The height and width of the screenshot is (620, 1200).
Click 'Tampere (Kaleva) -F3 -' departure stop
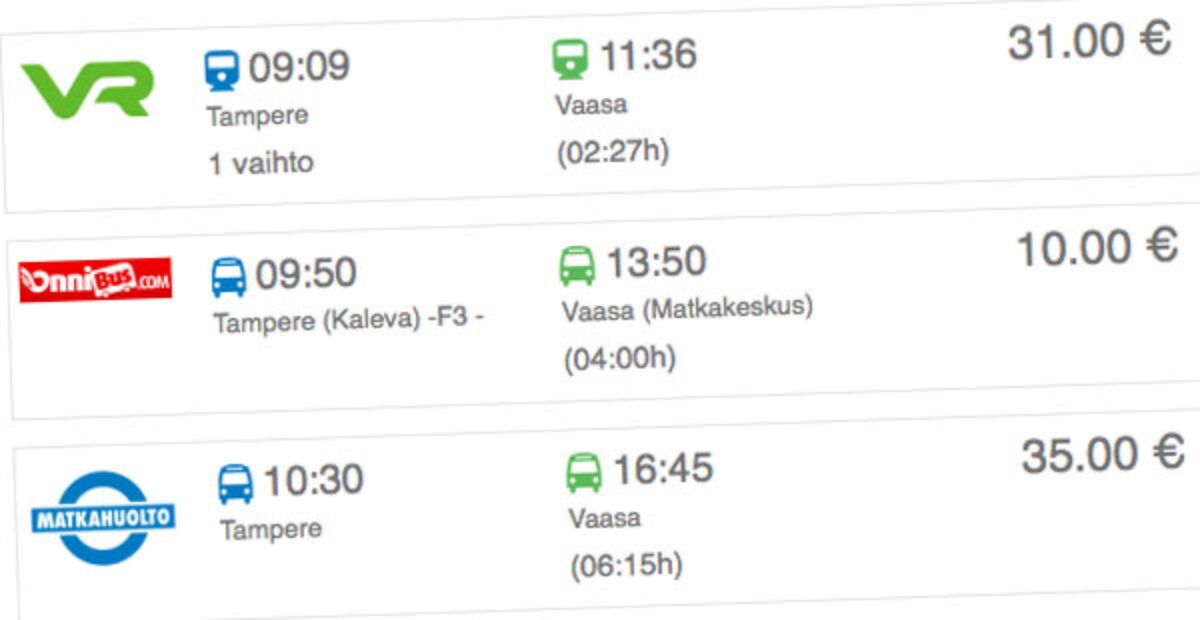click(349, 320)
